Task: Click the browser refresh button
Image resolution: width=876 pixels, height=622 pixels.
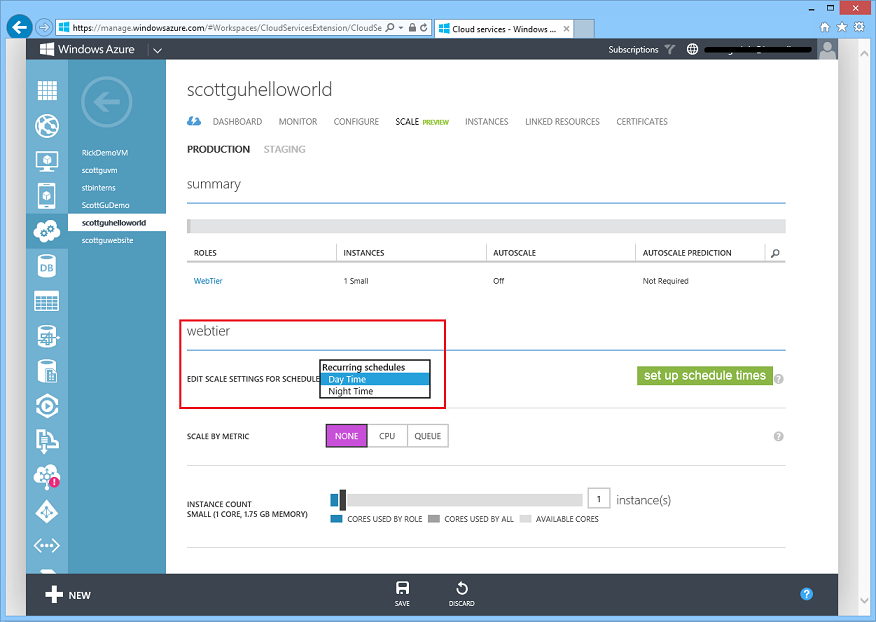Action: coord(423,27)
